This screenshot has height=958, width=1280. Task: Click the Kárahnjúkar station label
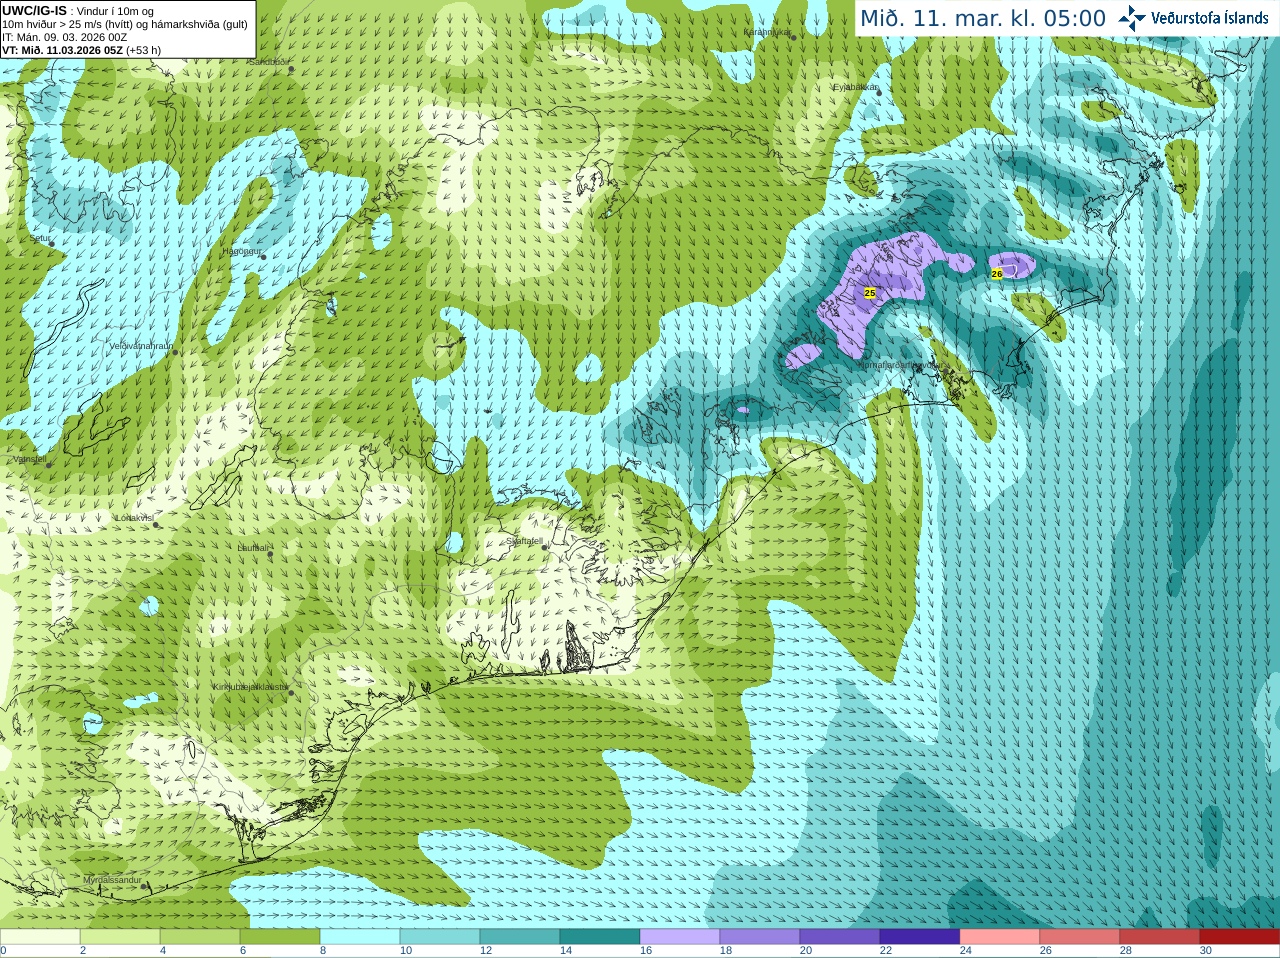tap(767, 33)
